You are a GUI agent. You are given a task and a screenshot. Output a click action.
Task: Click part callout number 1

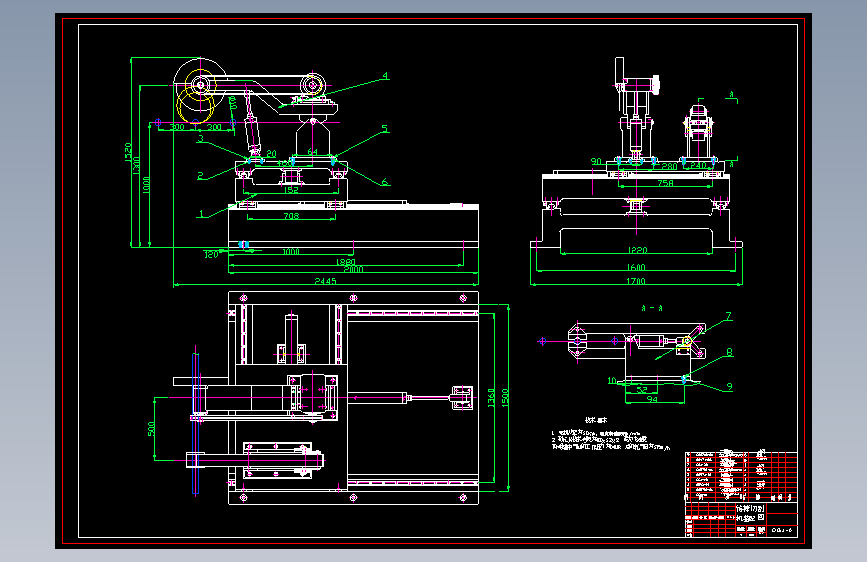201,214
